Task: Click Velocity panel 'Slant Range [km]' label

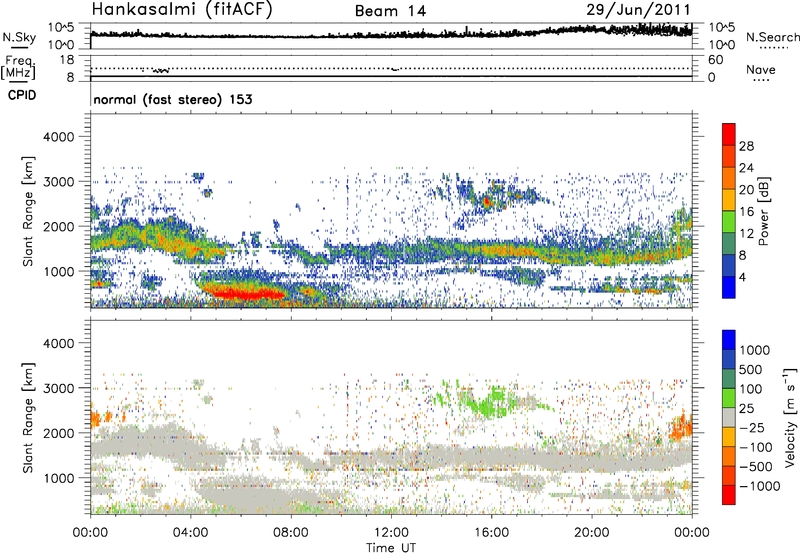Action: (28, 417)
